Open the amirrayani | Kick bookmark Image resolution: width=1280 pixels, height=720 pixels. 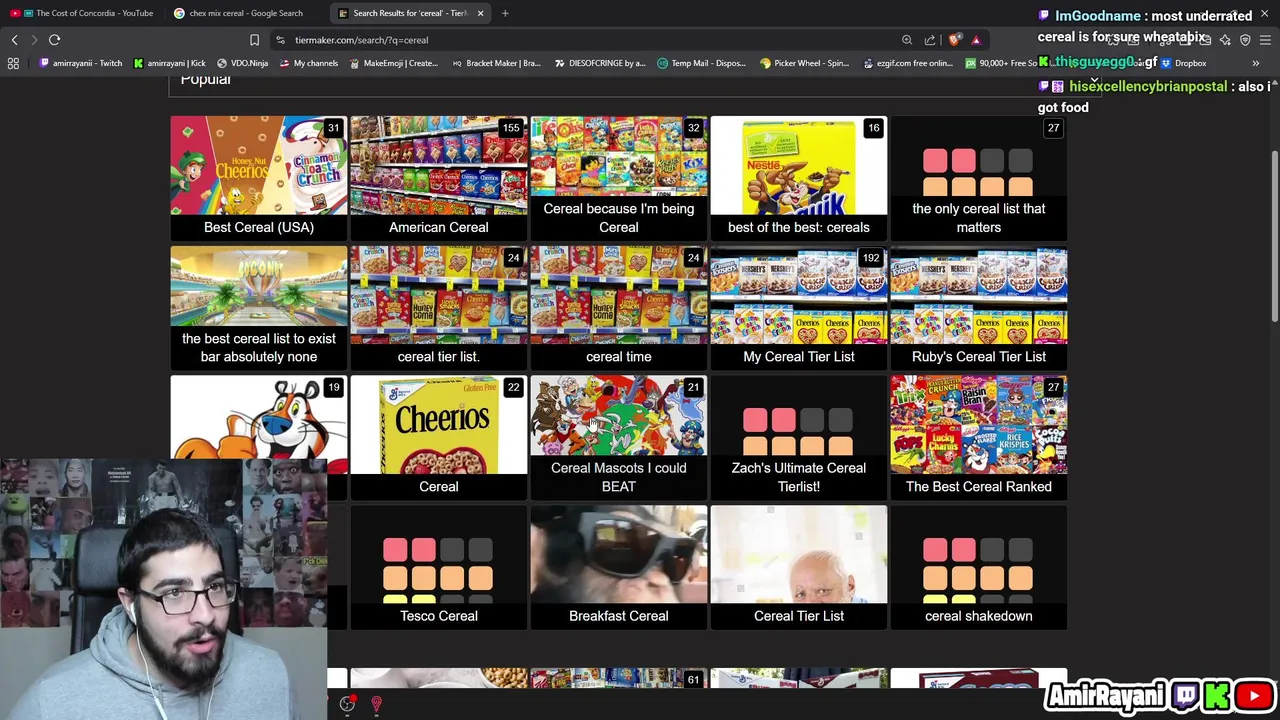tap(169, 63)
